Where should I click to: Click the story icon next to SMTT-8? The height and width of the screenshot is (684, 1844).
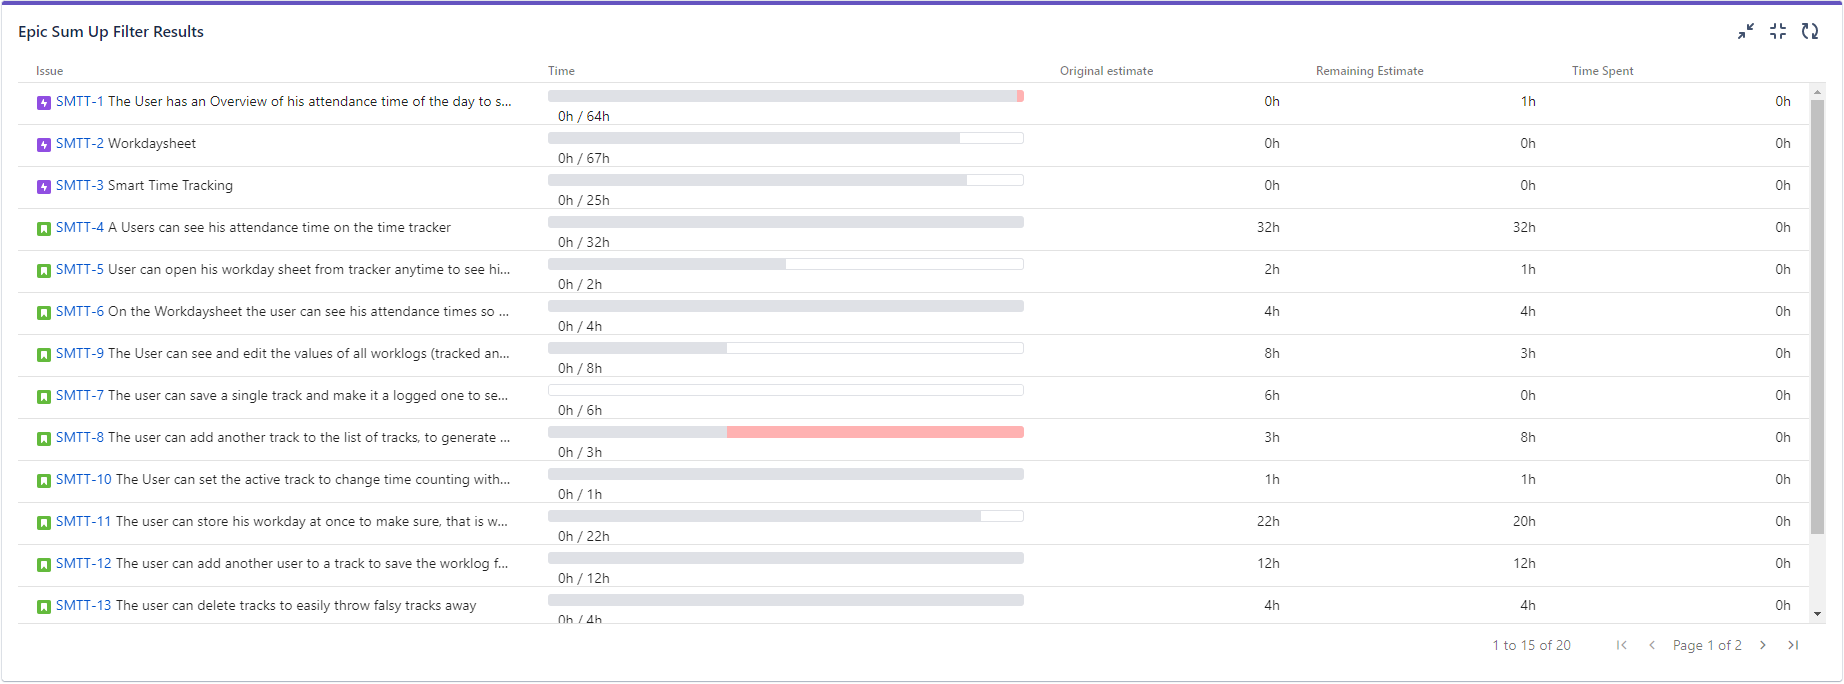point(43,437)
